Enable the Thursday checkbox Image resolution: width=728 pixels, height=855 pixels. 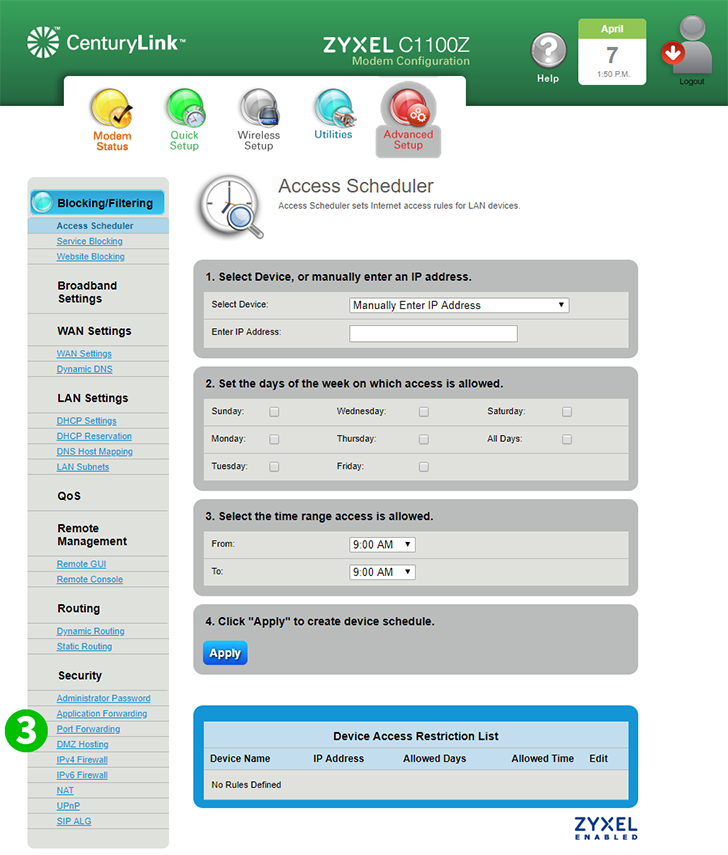(424, 439)
